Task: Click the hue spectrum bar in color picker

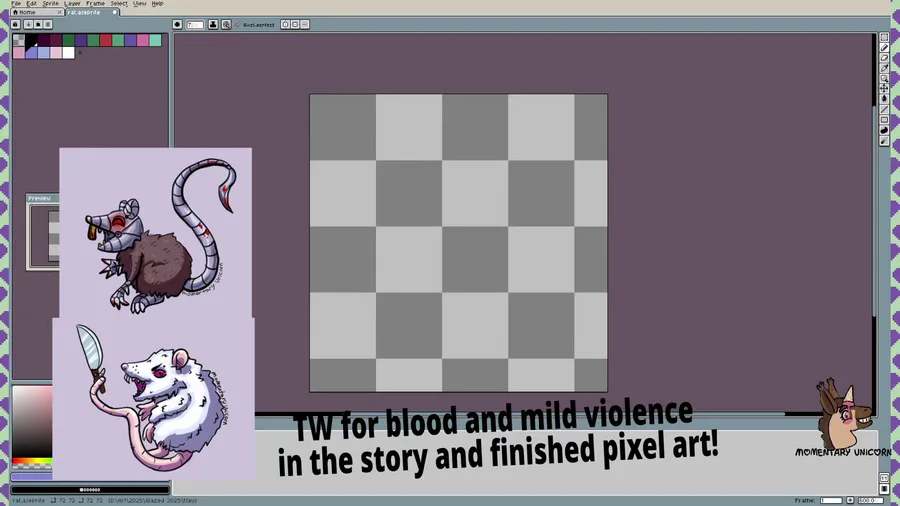Action: 32,461
